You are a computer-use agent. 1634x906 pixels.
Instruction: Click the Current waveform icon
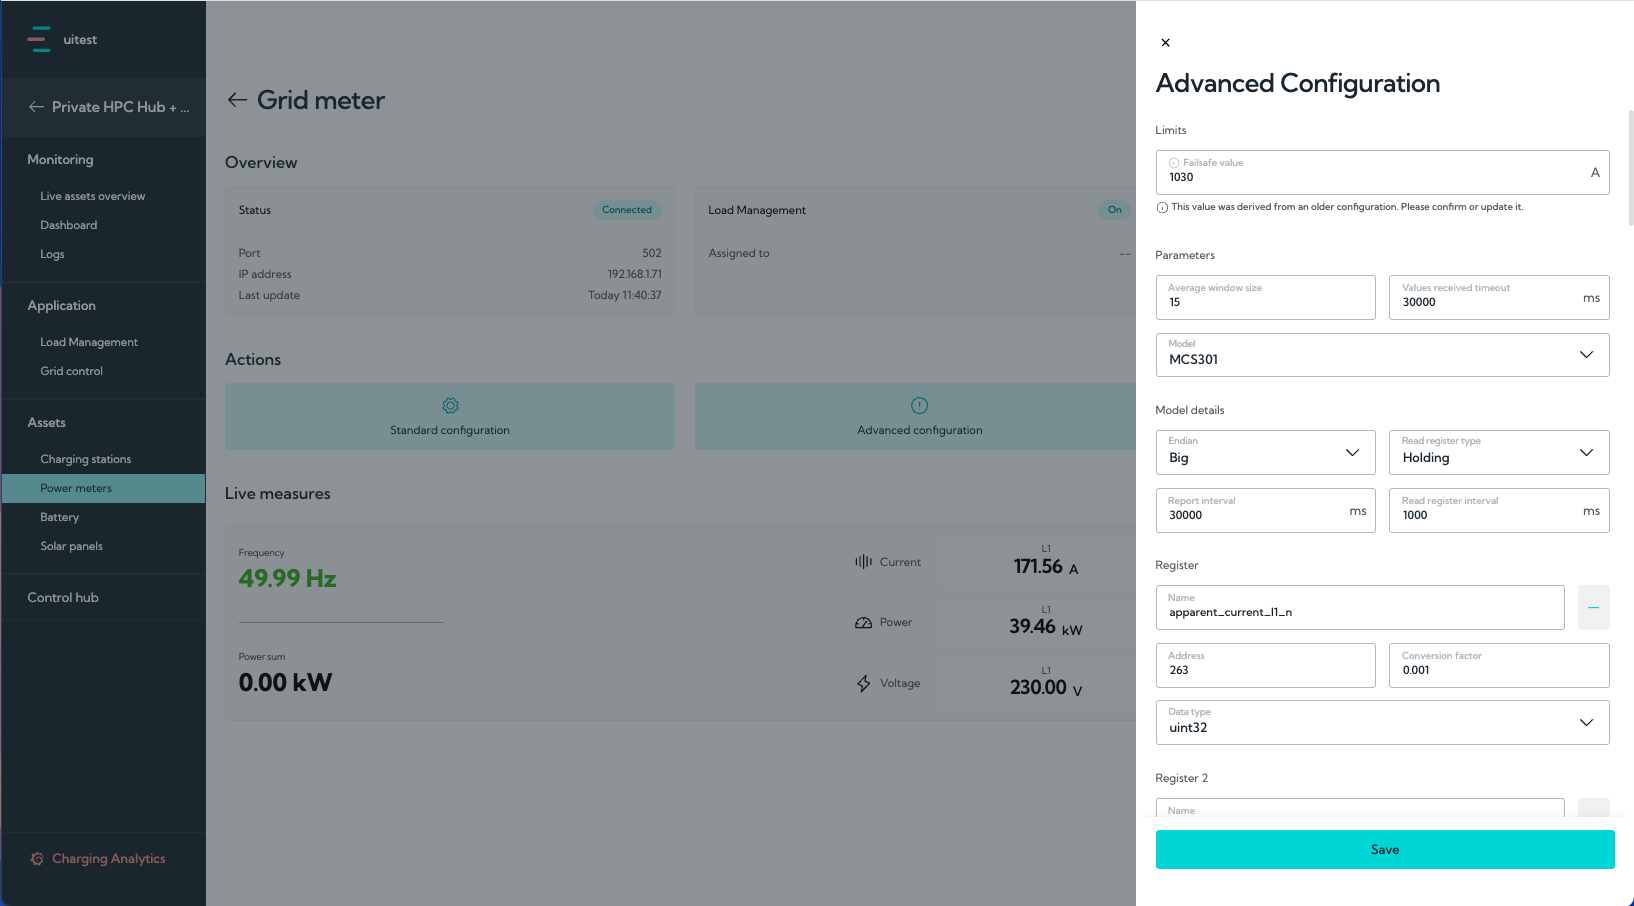coord(863,562)
